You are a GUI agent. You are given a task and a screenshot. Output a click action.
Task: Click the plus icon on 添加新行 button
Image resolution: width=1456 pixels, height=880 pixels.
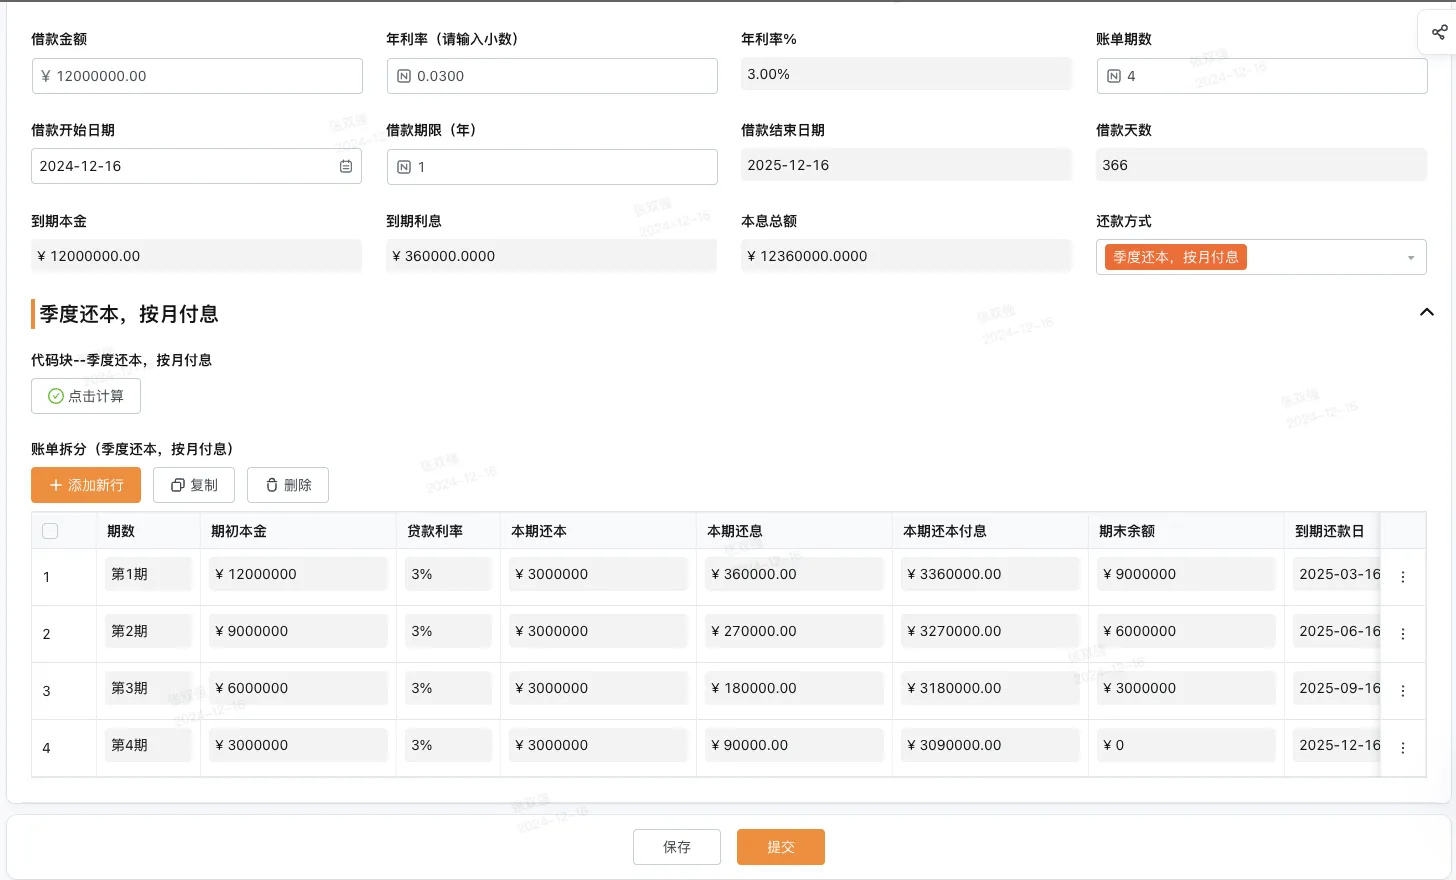click(x=55, y=485)
